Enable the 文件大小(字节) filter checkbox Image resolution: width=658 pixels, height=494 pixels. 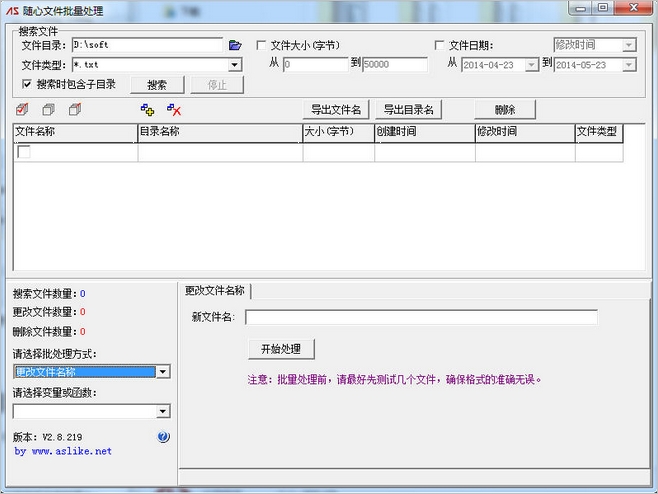point(261,45)
